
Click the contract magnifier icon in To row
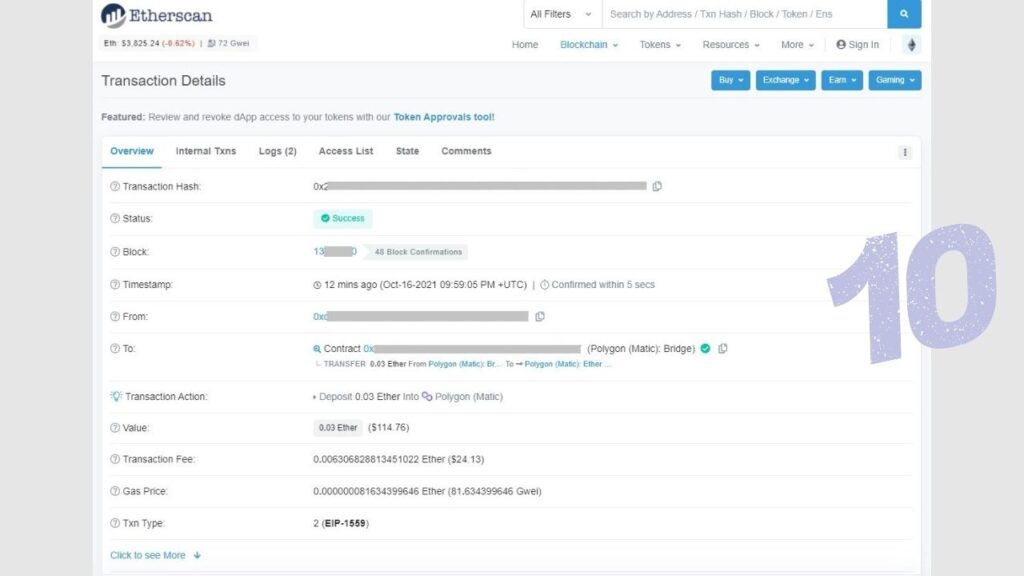[317, 349]
